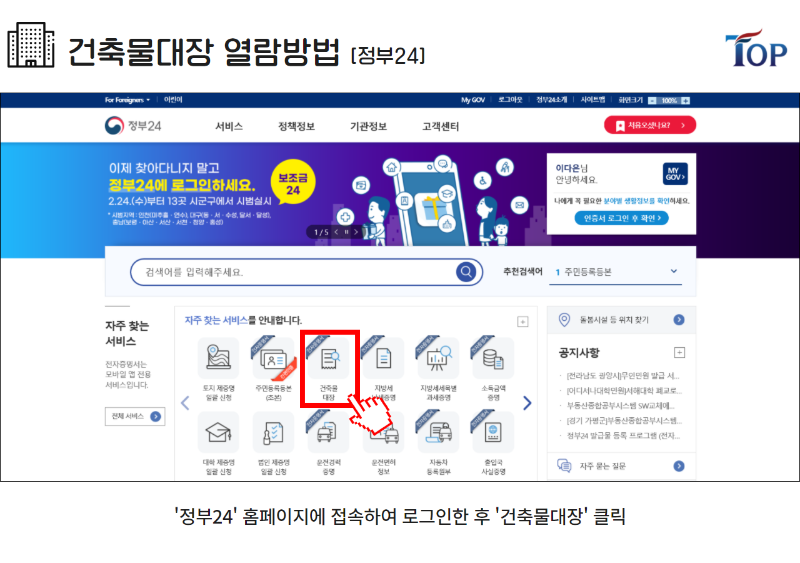800x563 pixels.
Task: Click the MY GOV badge icon
Action: coord(675,174)
